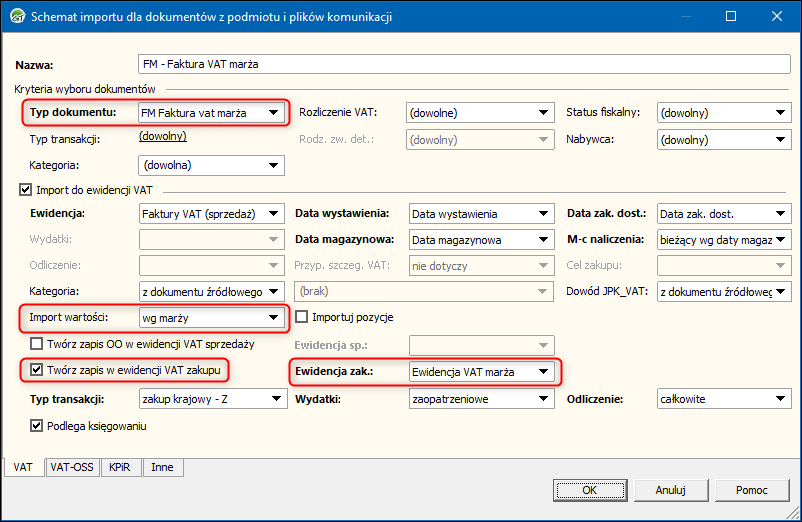Click the (dowolny) Typ transakcji link
The width and height of the screenshot is (802, 522).
[x=162, y=136]
